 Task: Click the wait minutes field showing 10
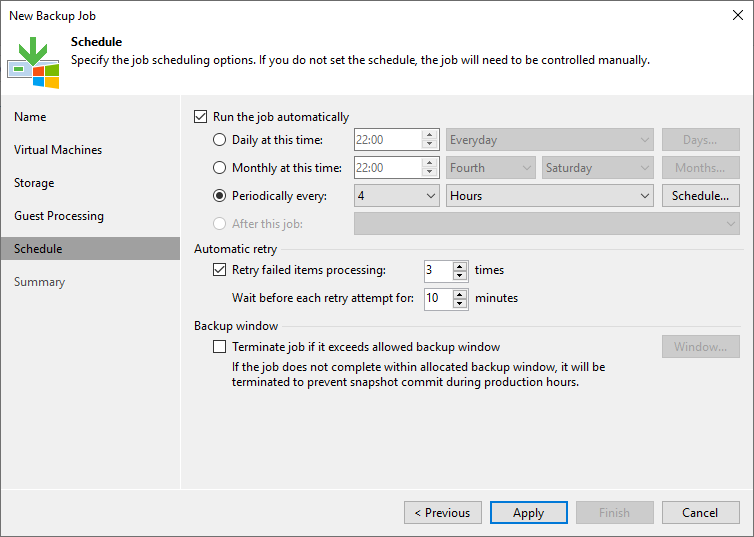coord(438,299)
